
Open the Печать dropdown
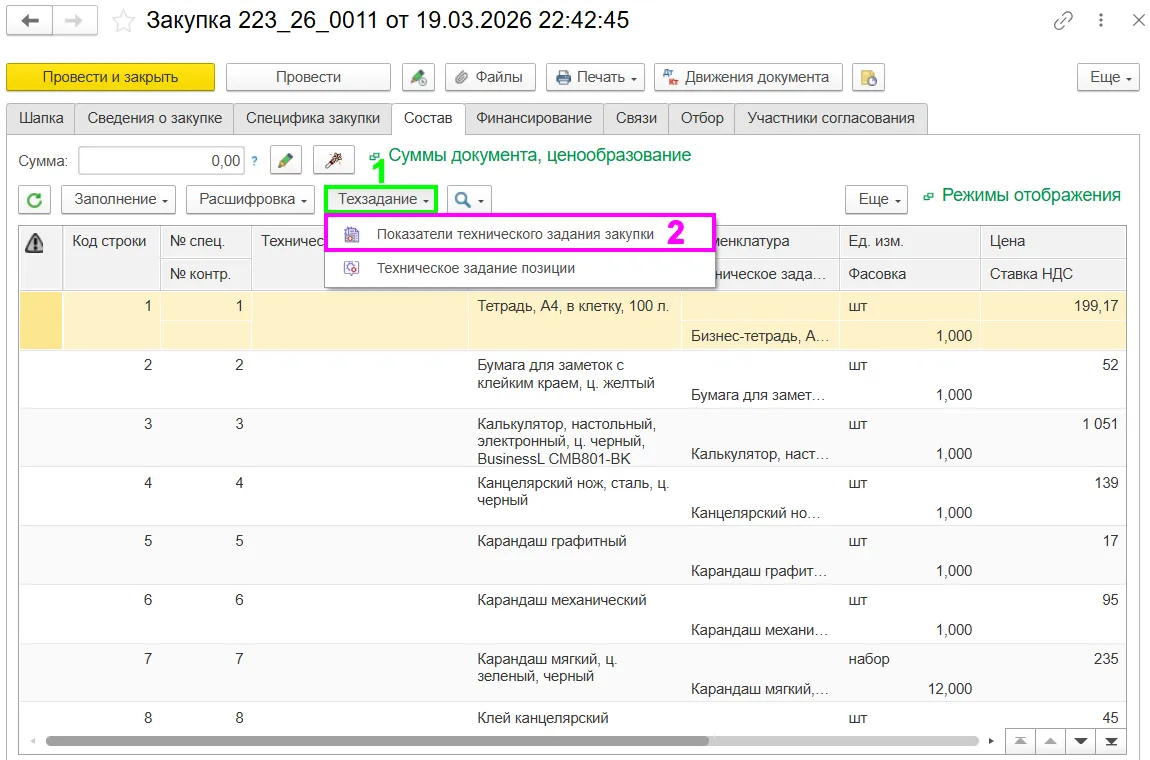click(596, 77)
